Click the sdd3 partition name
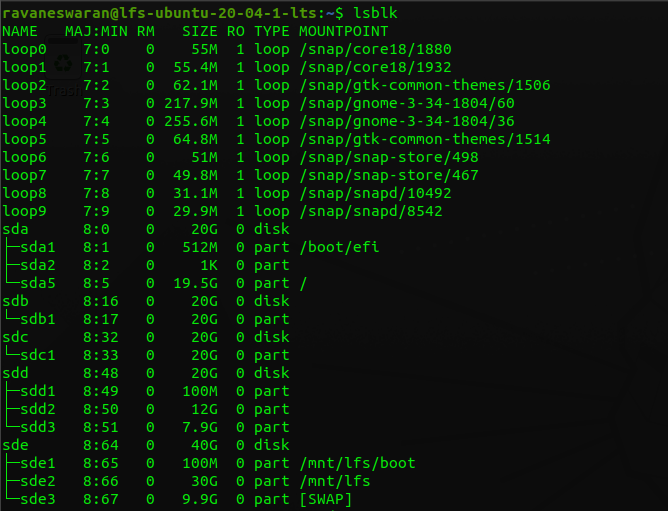This screenshot has width=668, height=511. (38, 427)
